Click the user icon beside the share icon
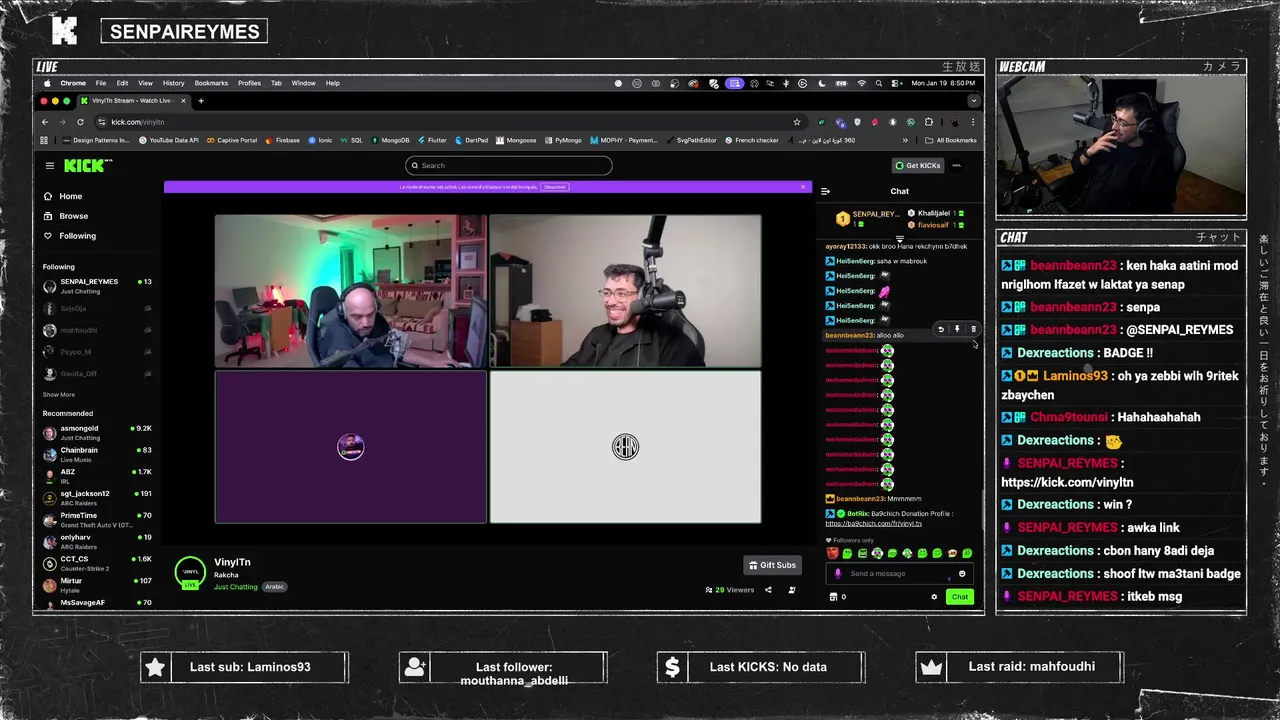Viewport: 1280px width, 720px height. pyautogui.click(x=791, y=590)
